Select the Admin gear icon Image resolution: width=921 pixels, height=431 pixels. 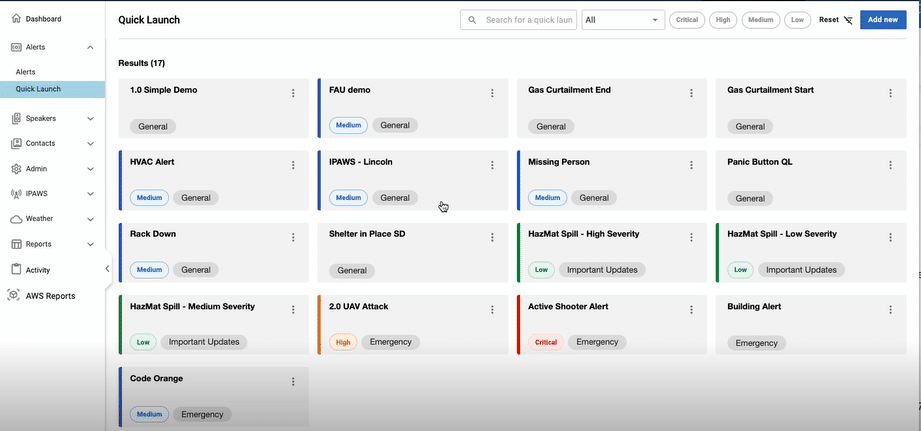click(x=16, y=169)
